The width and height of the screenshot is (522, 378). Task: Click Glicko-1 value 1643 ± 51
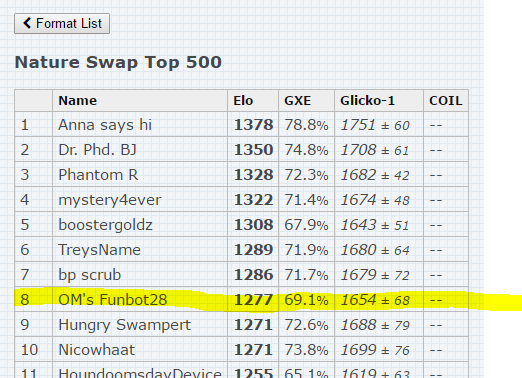[x=375, y=225]
